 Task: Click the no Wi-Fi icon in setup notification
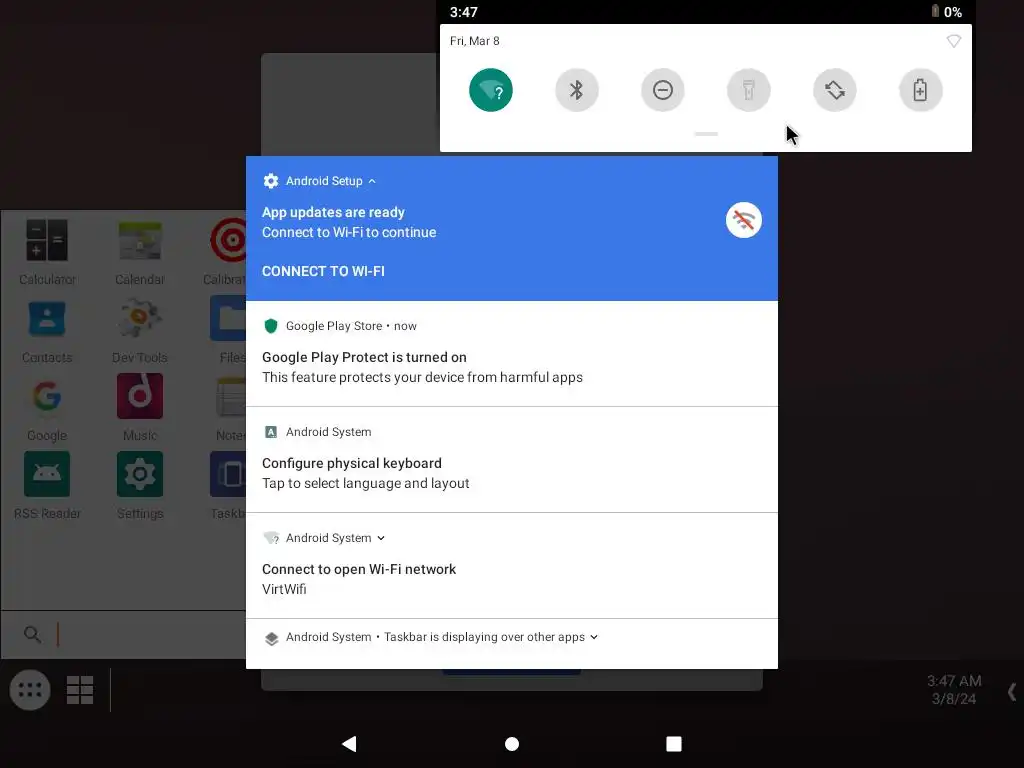[x=744, y=220]
